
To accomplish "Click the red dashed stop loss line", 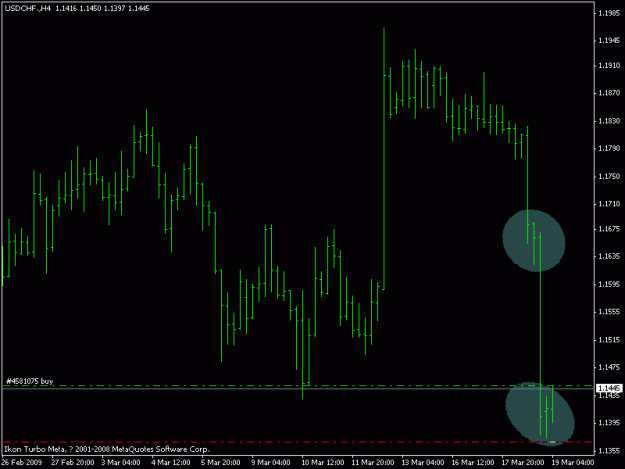I will coord(297,442).
